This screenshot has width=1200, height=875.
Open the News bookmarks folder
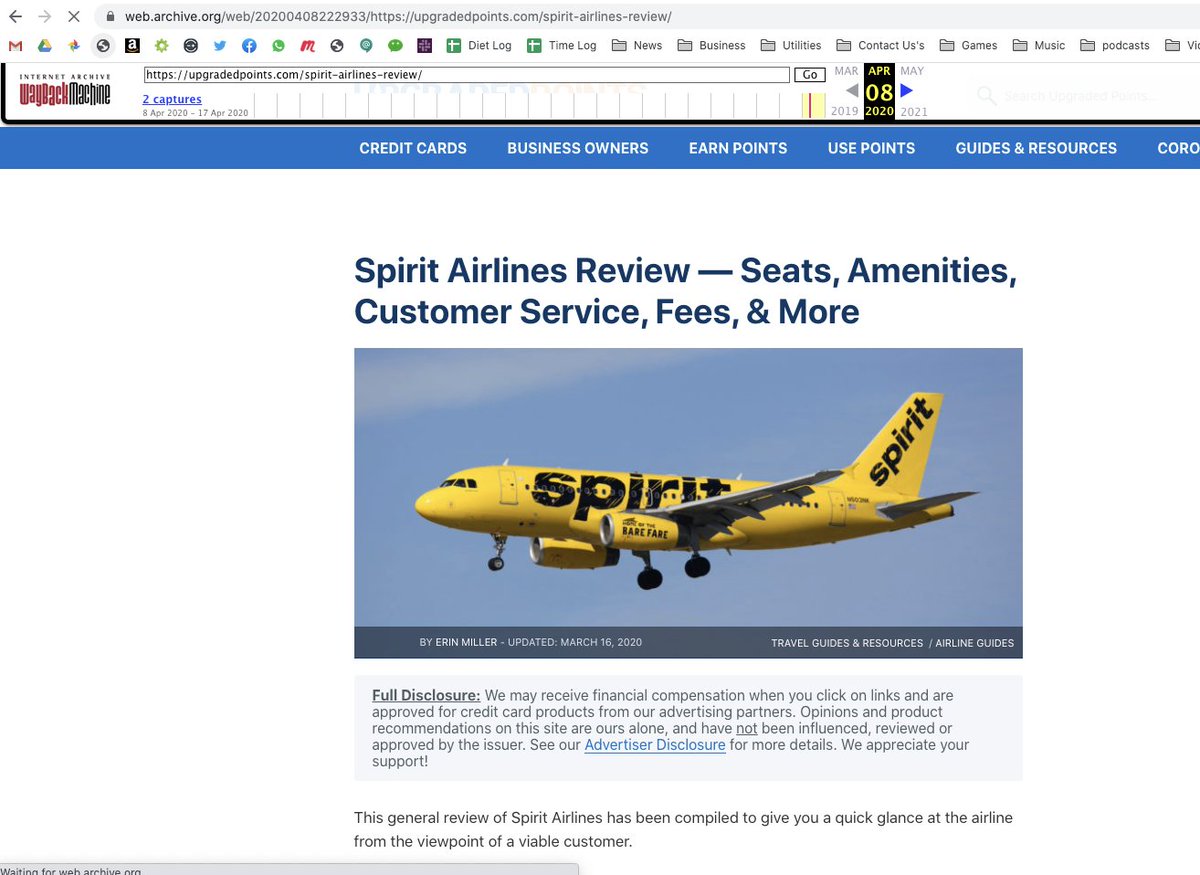click(637, 45)
